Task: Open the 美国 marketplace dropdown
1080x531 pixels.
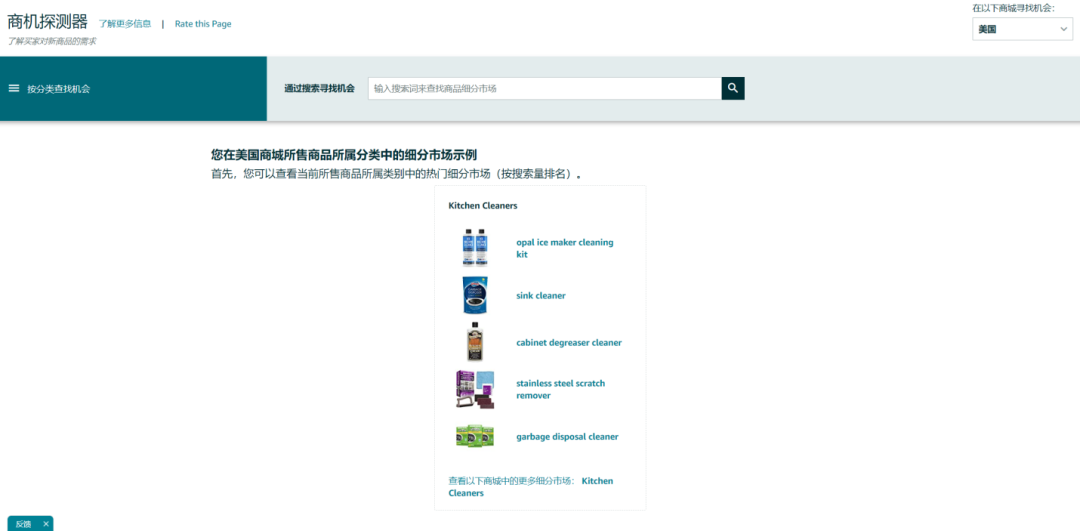Action: click(1022, 29)
